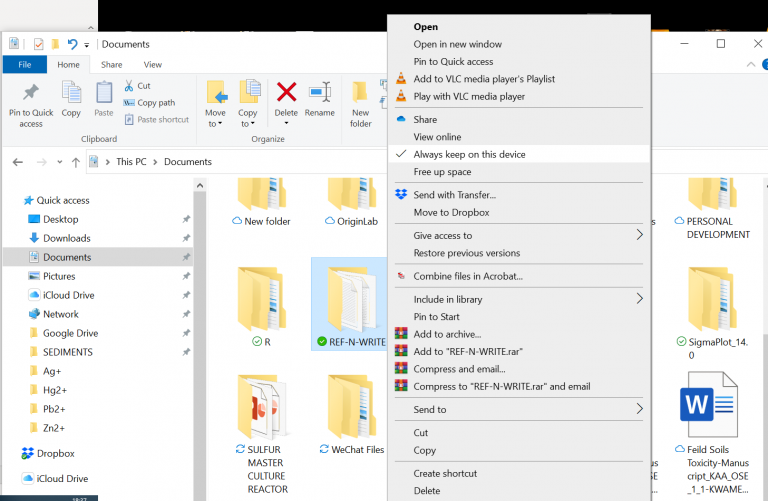
Task: Click the Cut scissors icon in ribbon
Action: (130, 86)
